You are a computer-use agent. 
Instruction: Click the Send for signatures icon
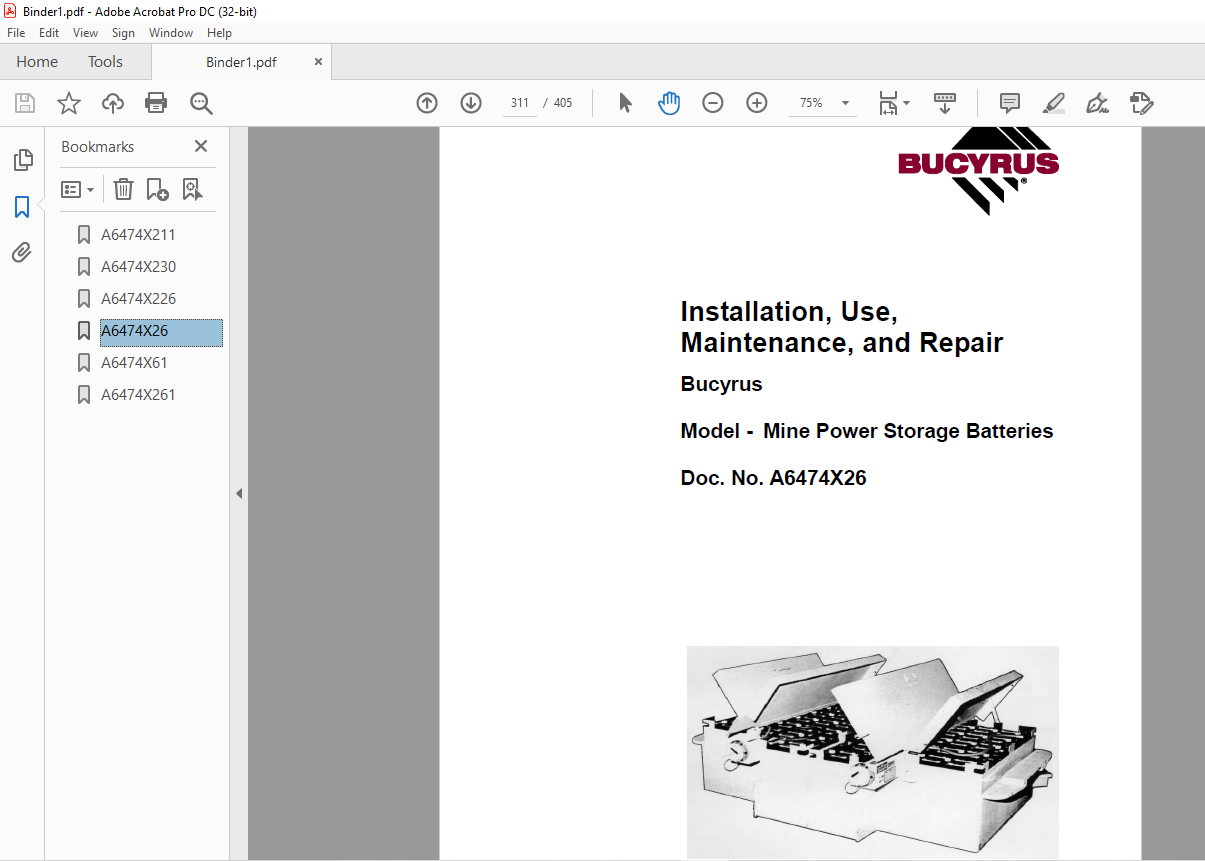[x=1141, y=103]
